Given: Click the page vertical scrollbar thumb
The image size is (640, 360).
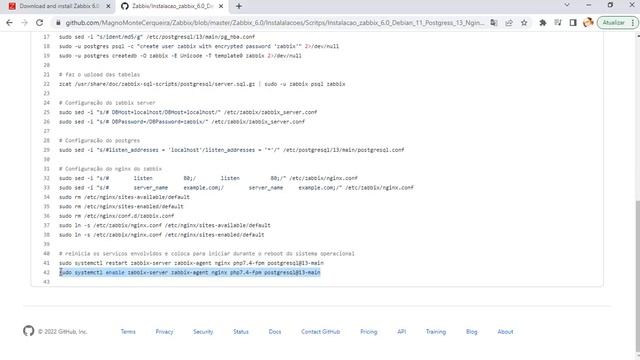Looking at the screenshot, I should 638,276.
